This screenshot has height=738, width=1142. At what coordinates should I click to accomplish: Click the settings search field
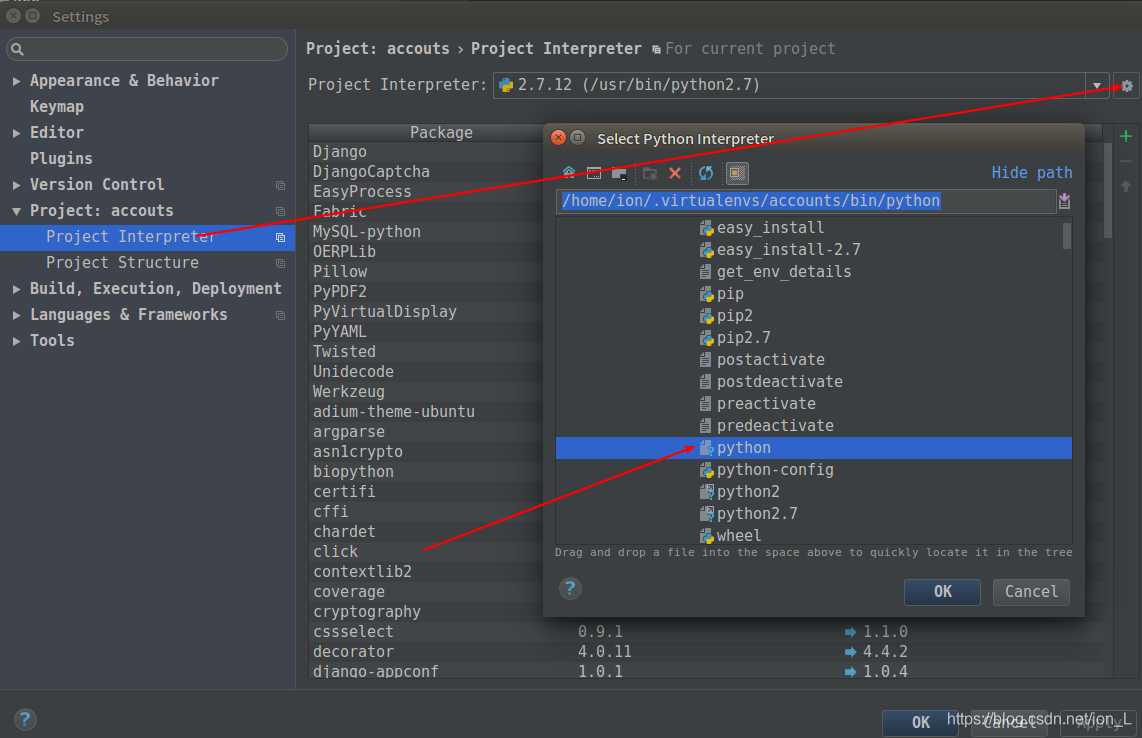pyautogui.click(x=147, y=49)
